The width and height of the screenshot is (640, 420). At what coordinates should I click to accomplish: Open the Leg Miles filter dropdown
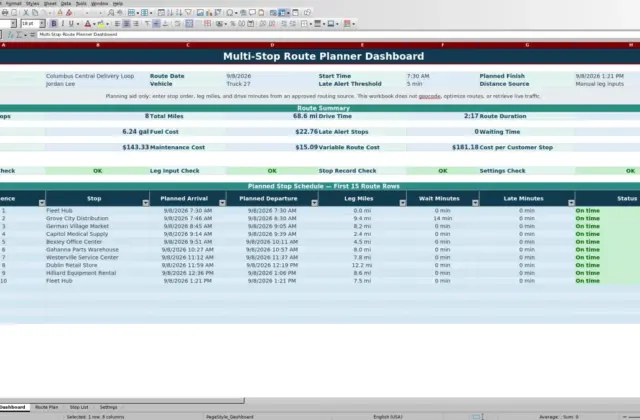[x=402, y=203]
